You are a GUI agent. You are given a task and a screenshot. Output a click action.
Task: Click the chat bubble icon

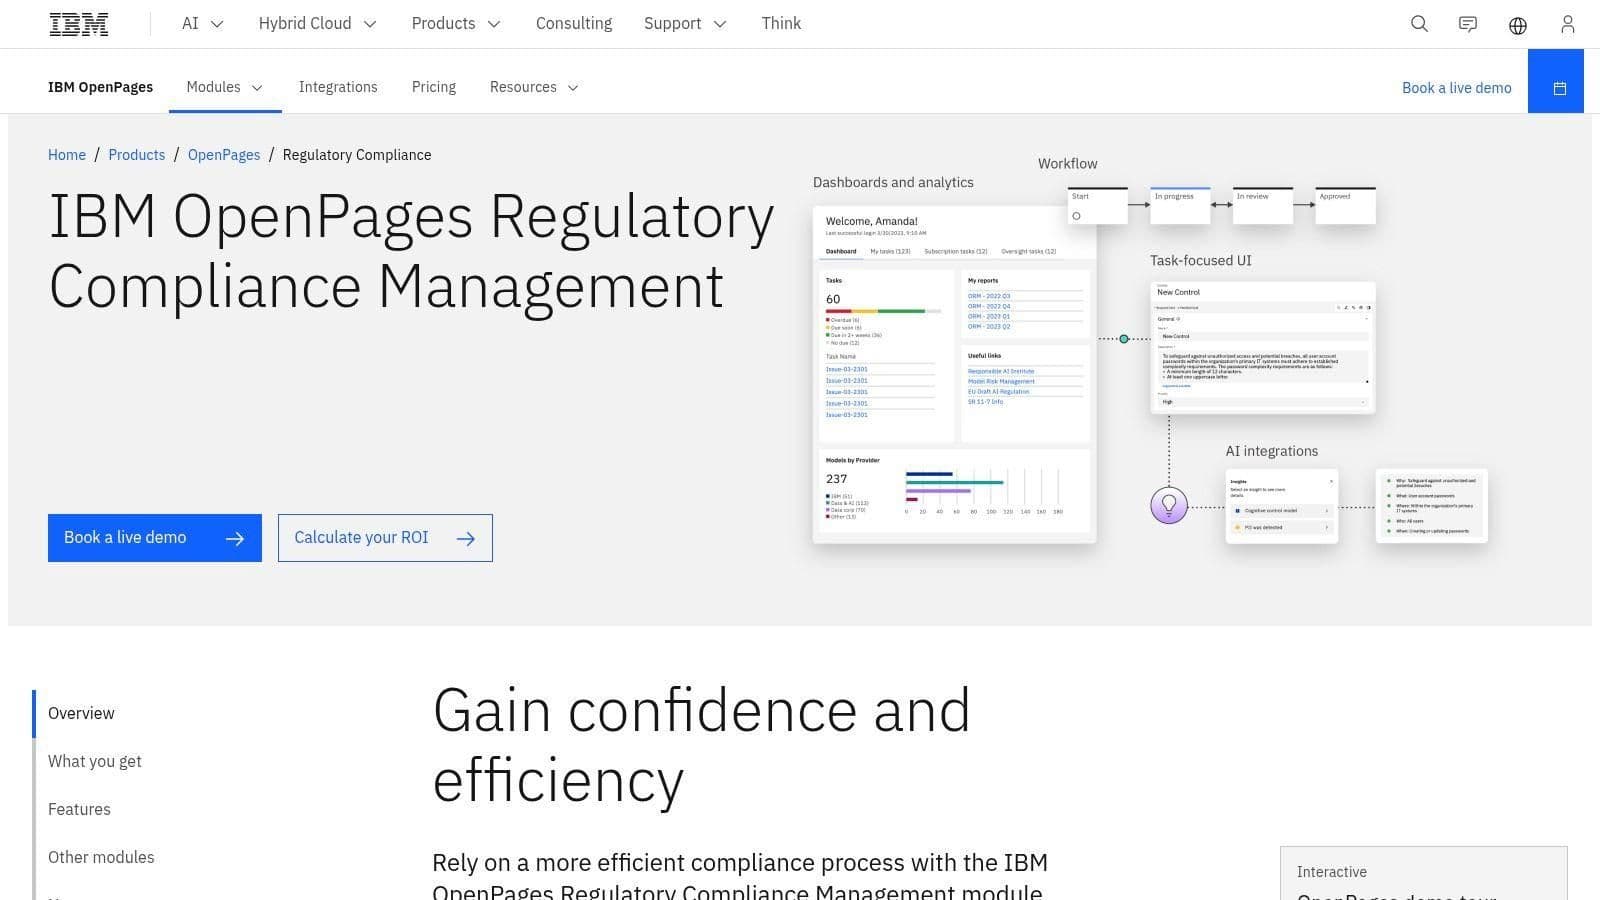click(x=1468, y=24)
